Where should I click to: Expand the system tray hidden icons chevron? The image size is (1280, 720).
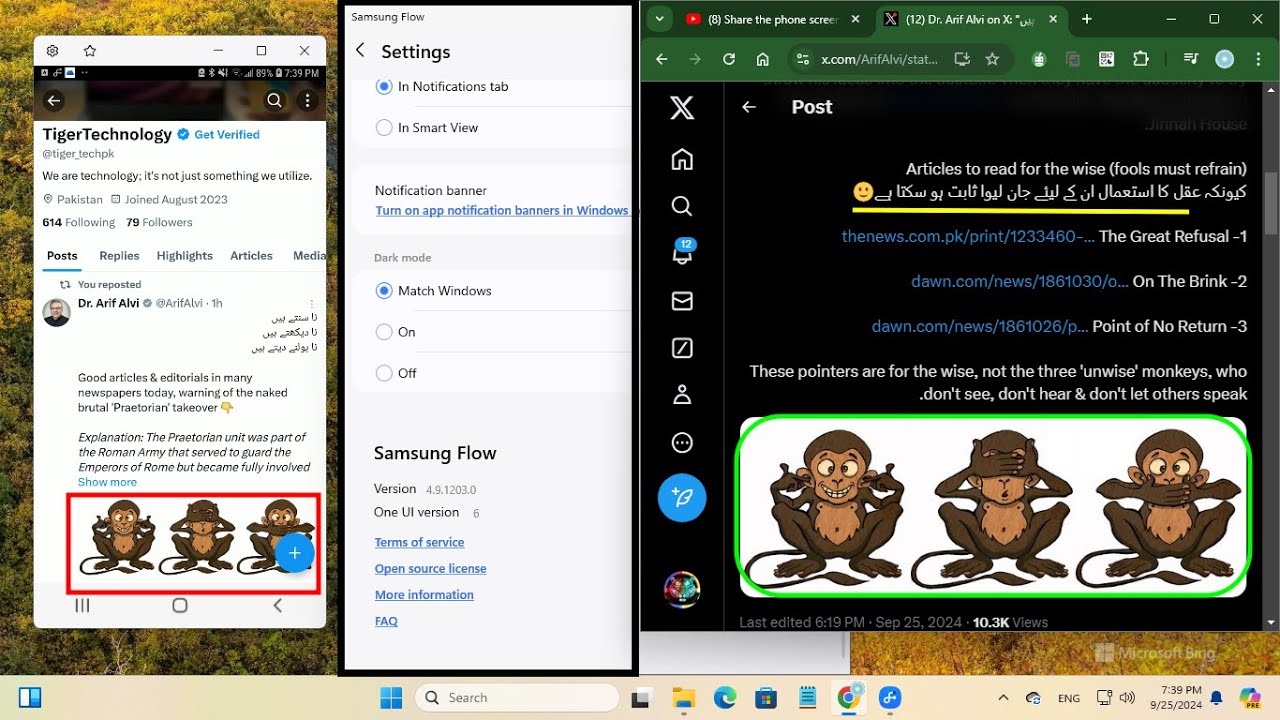(x=1003, y=698)
